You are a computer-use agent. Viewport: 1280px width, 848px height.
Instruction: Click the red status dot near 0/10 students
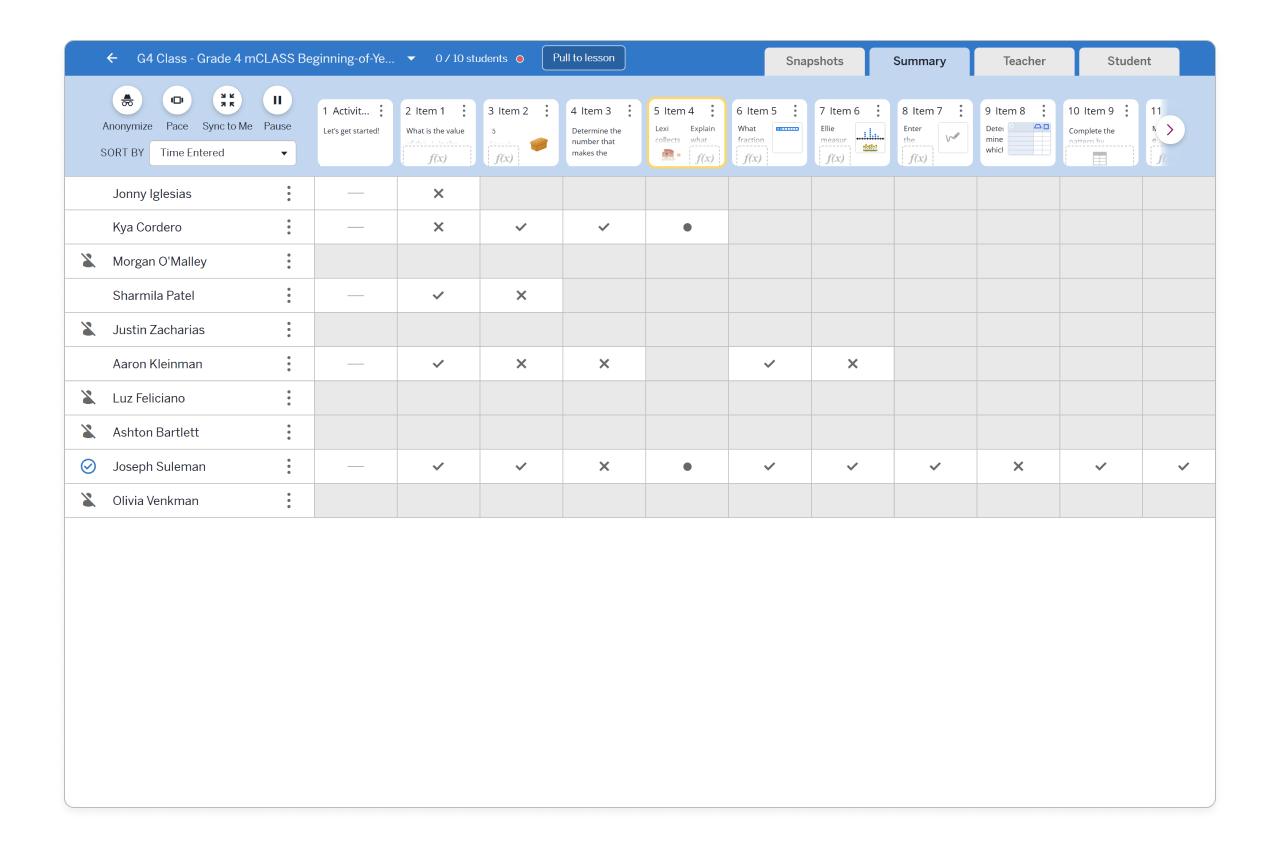pyautogui.click(x=519, y=58)
